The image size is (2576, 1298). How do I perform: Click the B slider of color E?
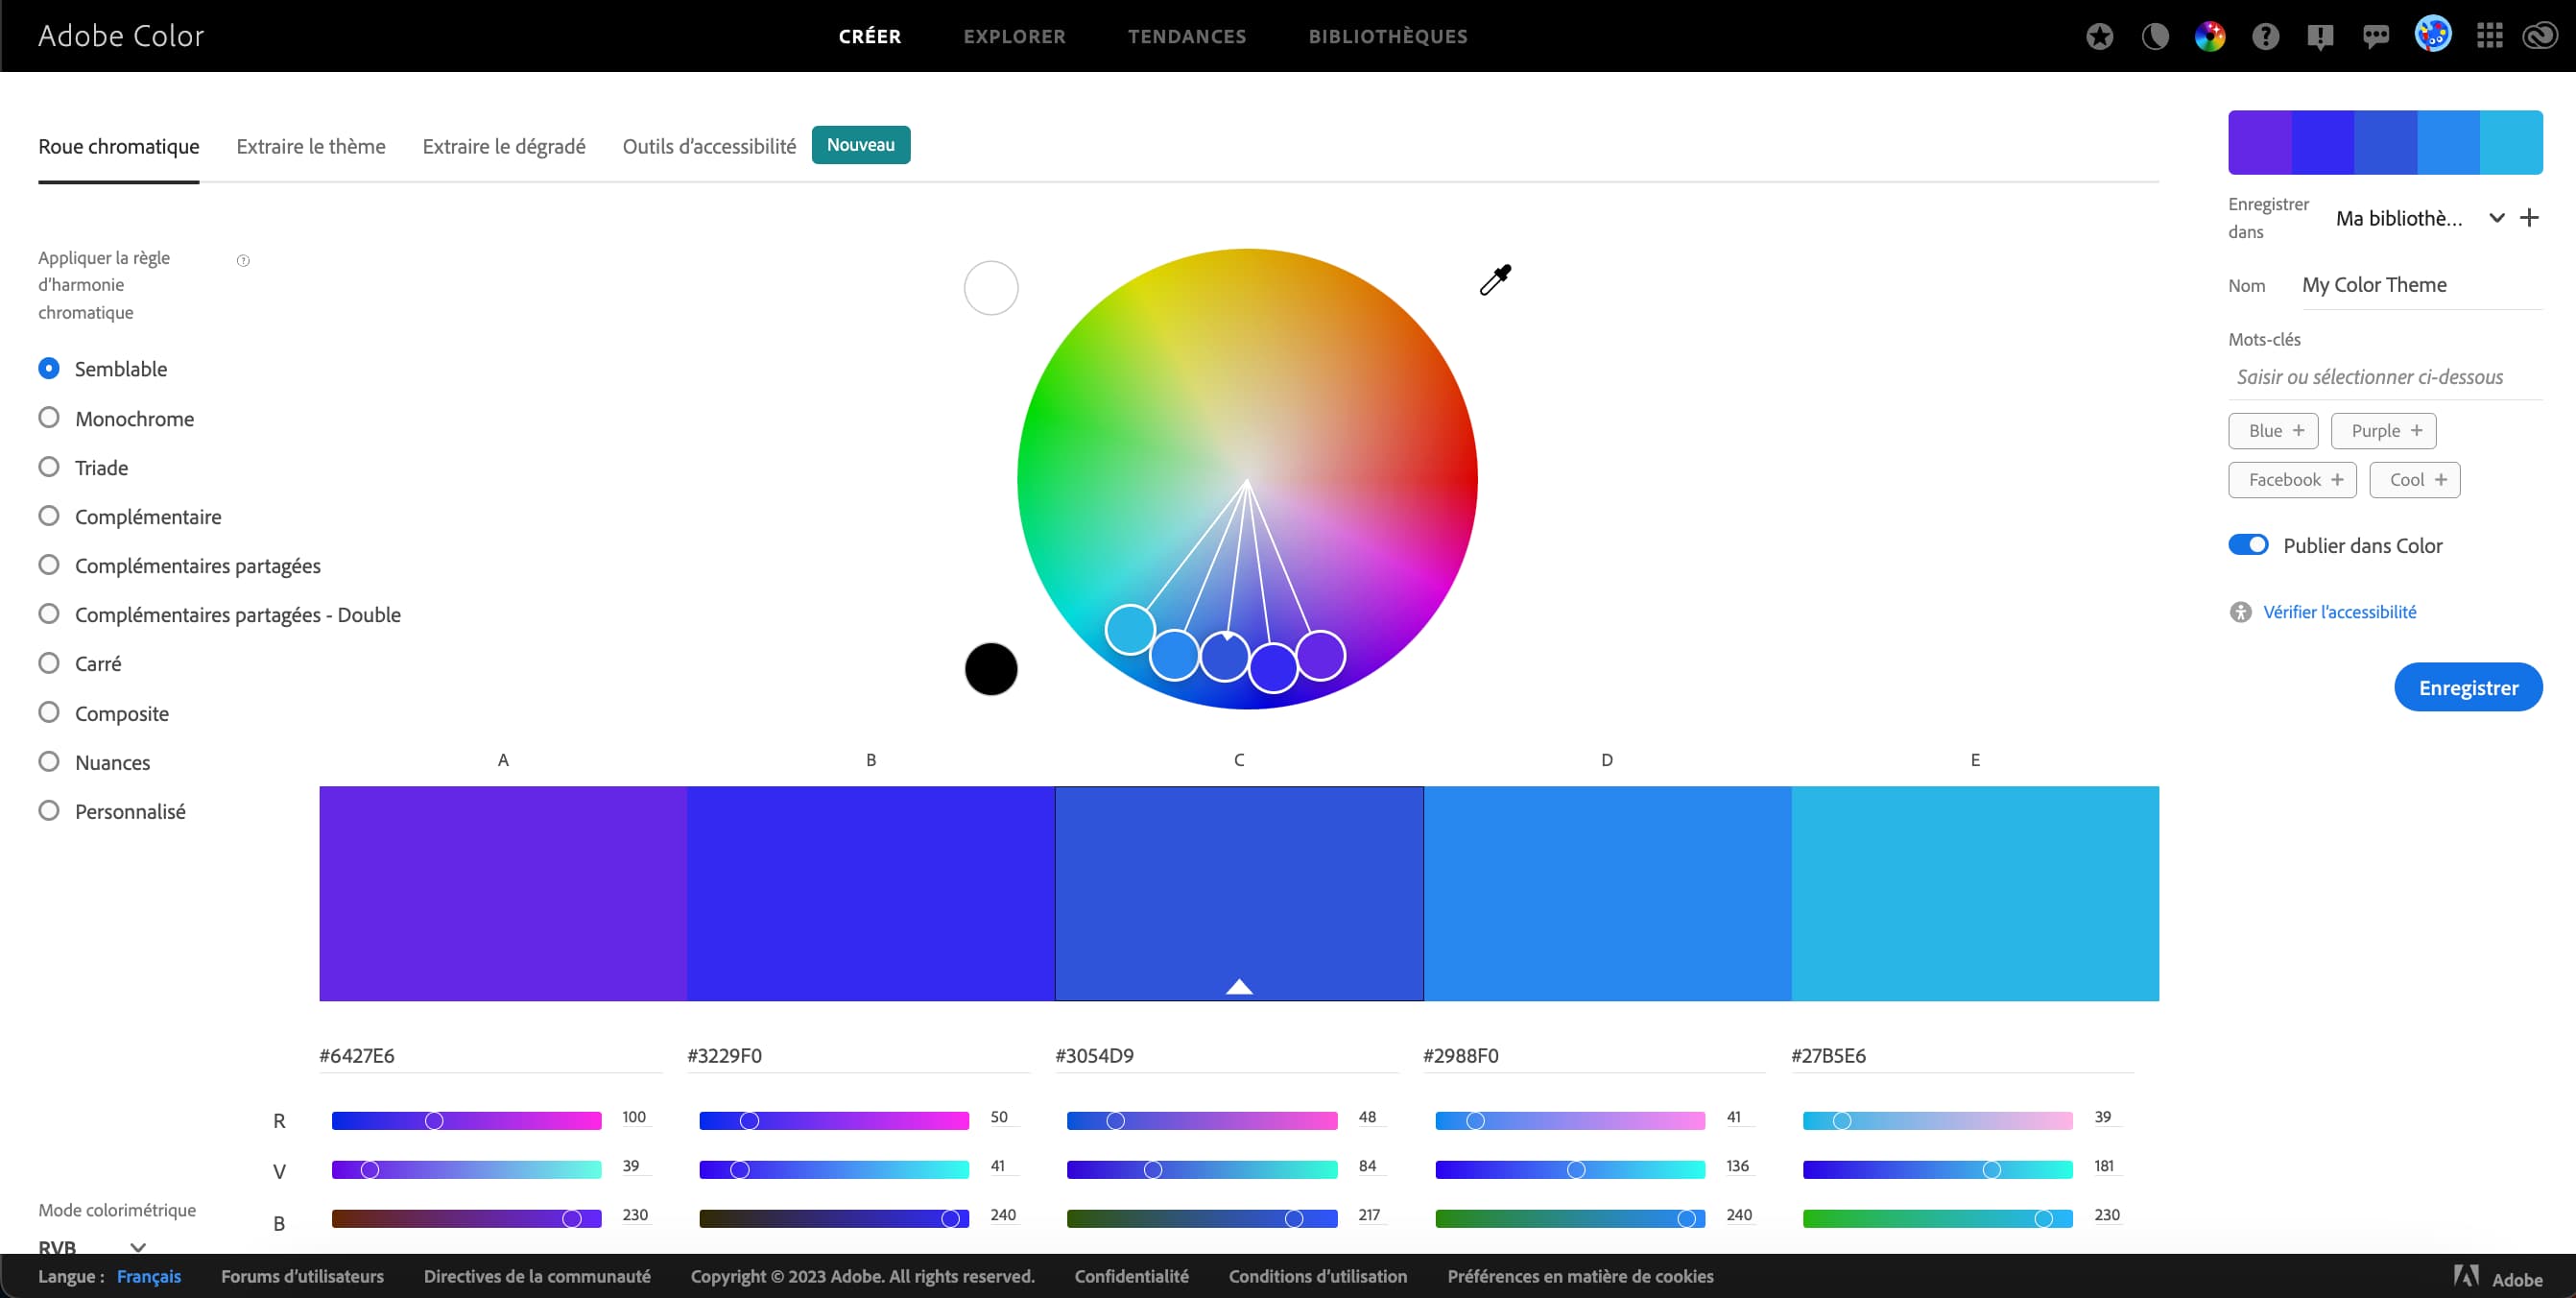pyautogui.click(x=1938, y=1219)
